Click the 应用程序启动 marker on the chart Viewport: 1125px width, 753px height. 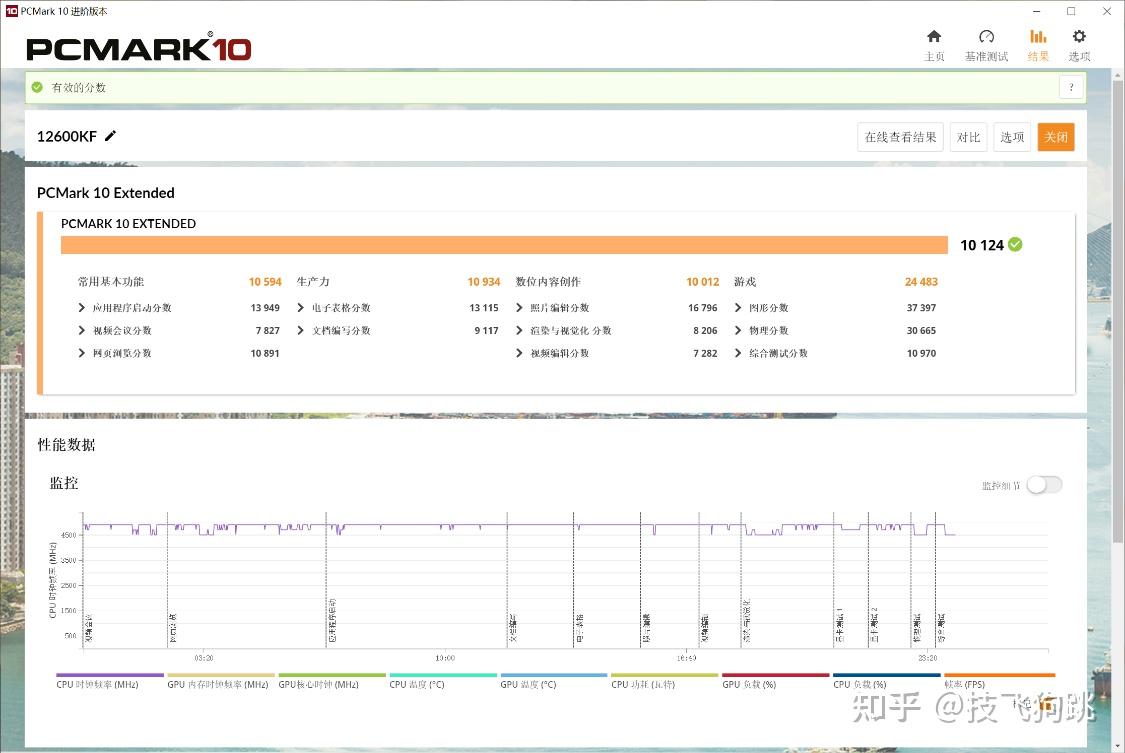point(332,620)
